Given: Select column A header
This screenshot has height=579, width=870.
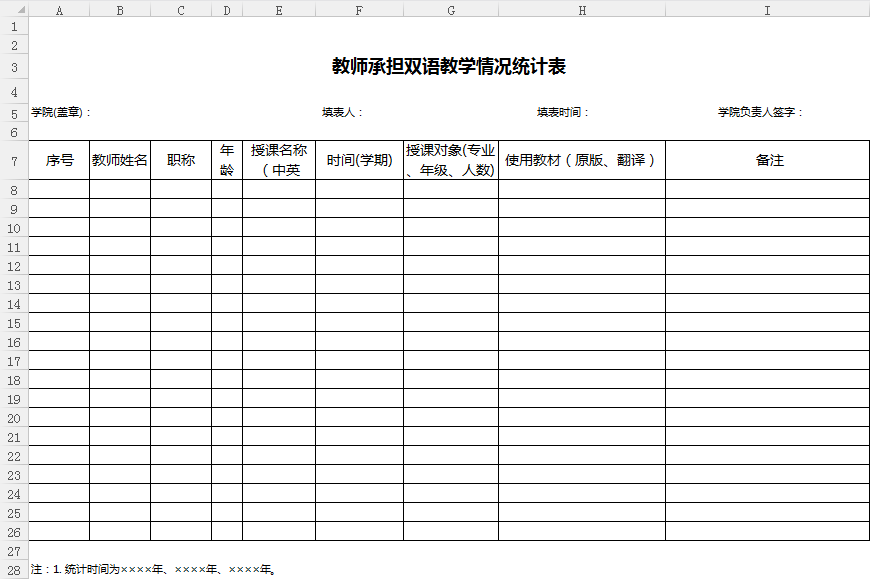Looking at the screenshot, I should coord(59,10).
